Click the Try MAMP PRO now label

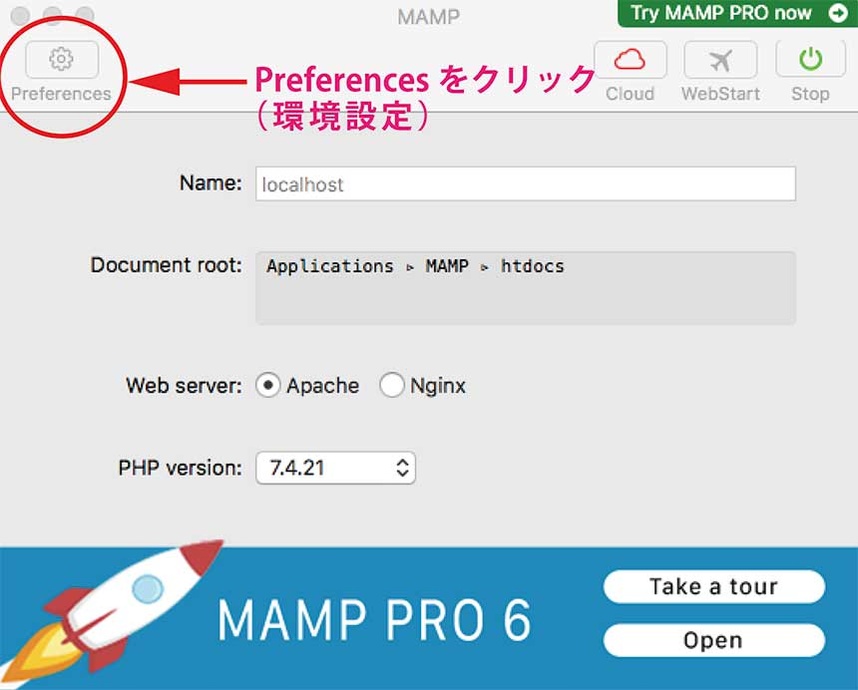720,13
